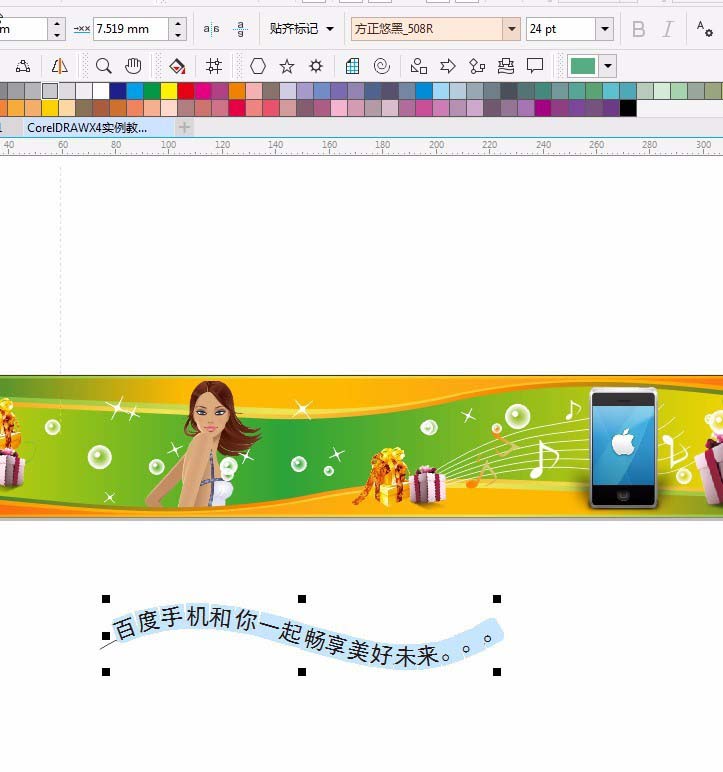Click the iPhone graphic in the banner
723x772 pixels.
[x=624, y=448]
